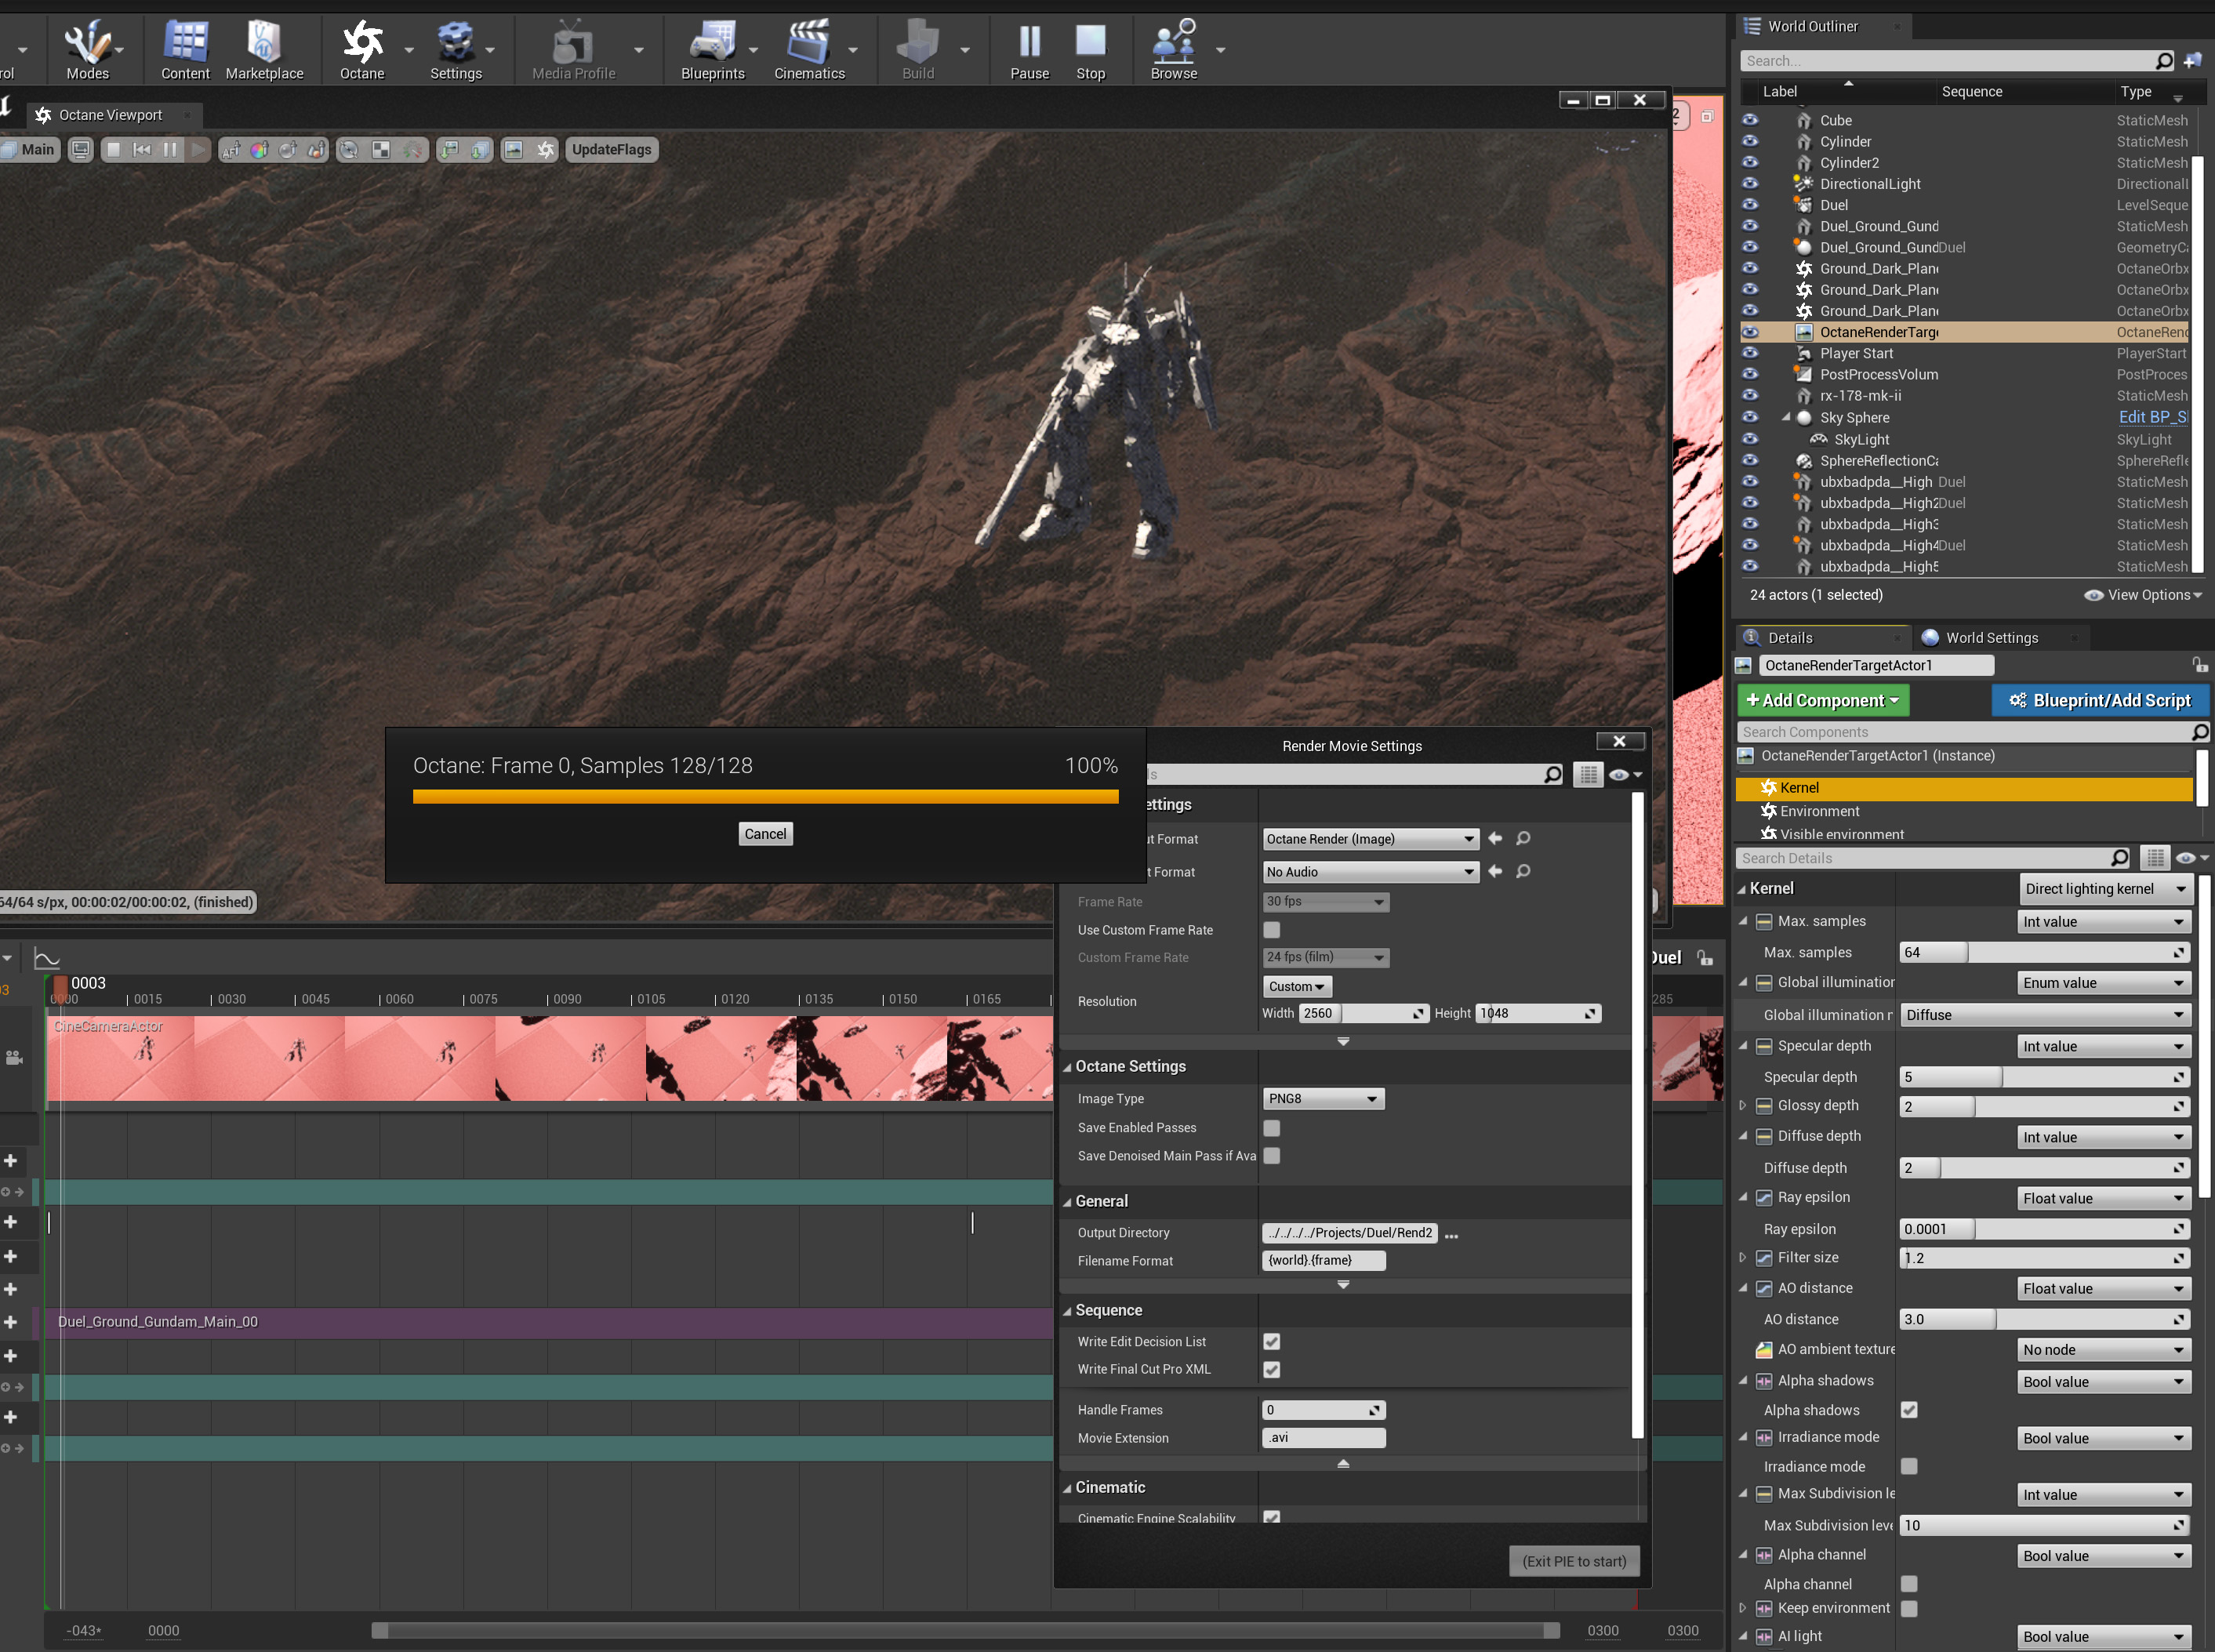Open the Direct lighting kernel dropdown
This screenshot has width=2215, height=1652.
[x=2104, y=889]
